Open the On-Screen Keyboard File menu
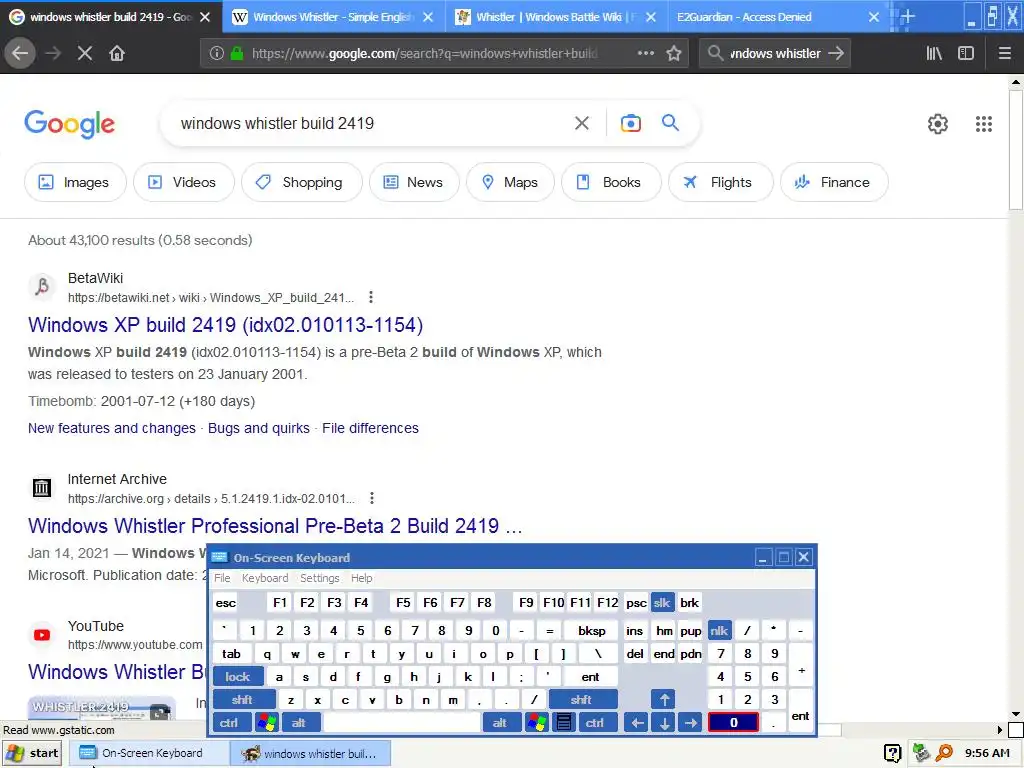Viewport: 1024px width, 768px height. click(222, 578)
